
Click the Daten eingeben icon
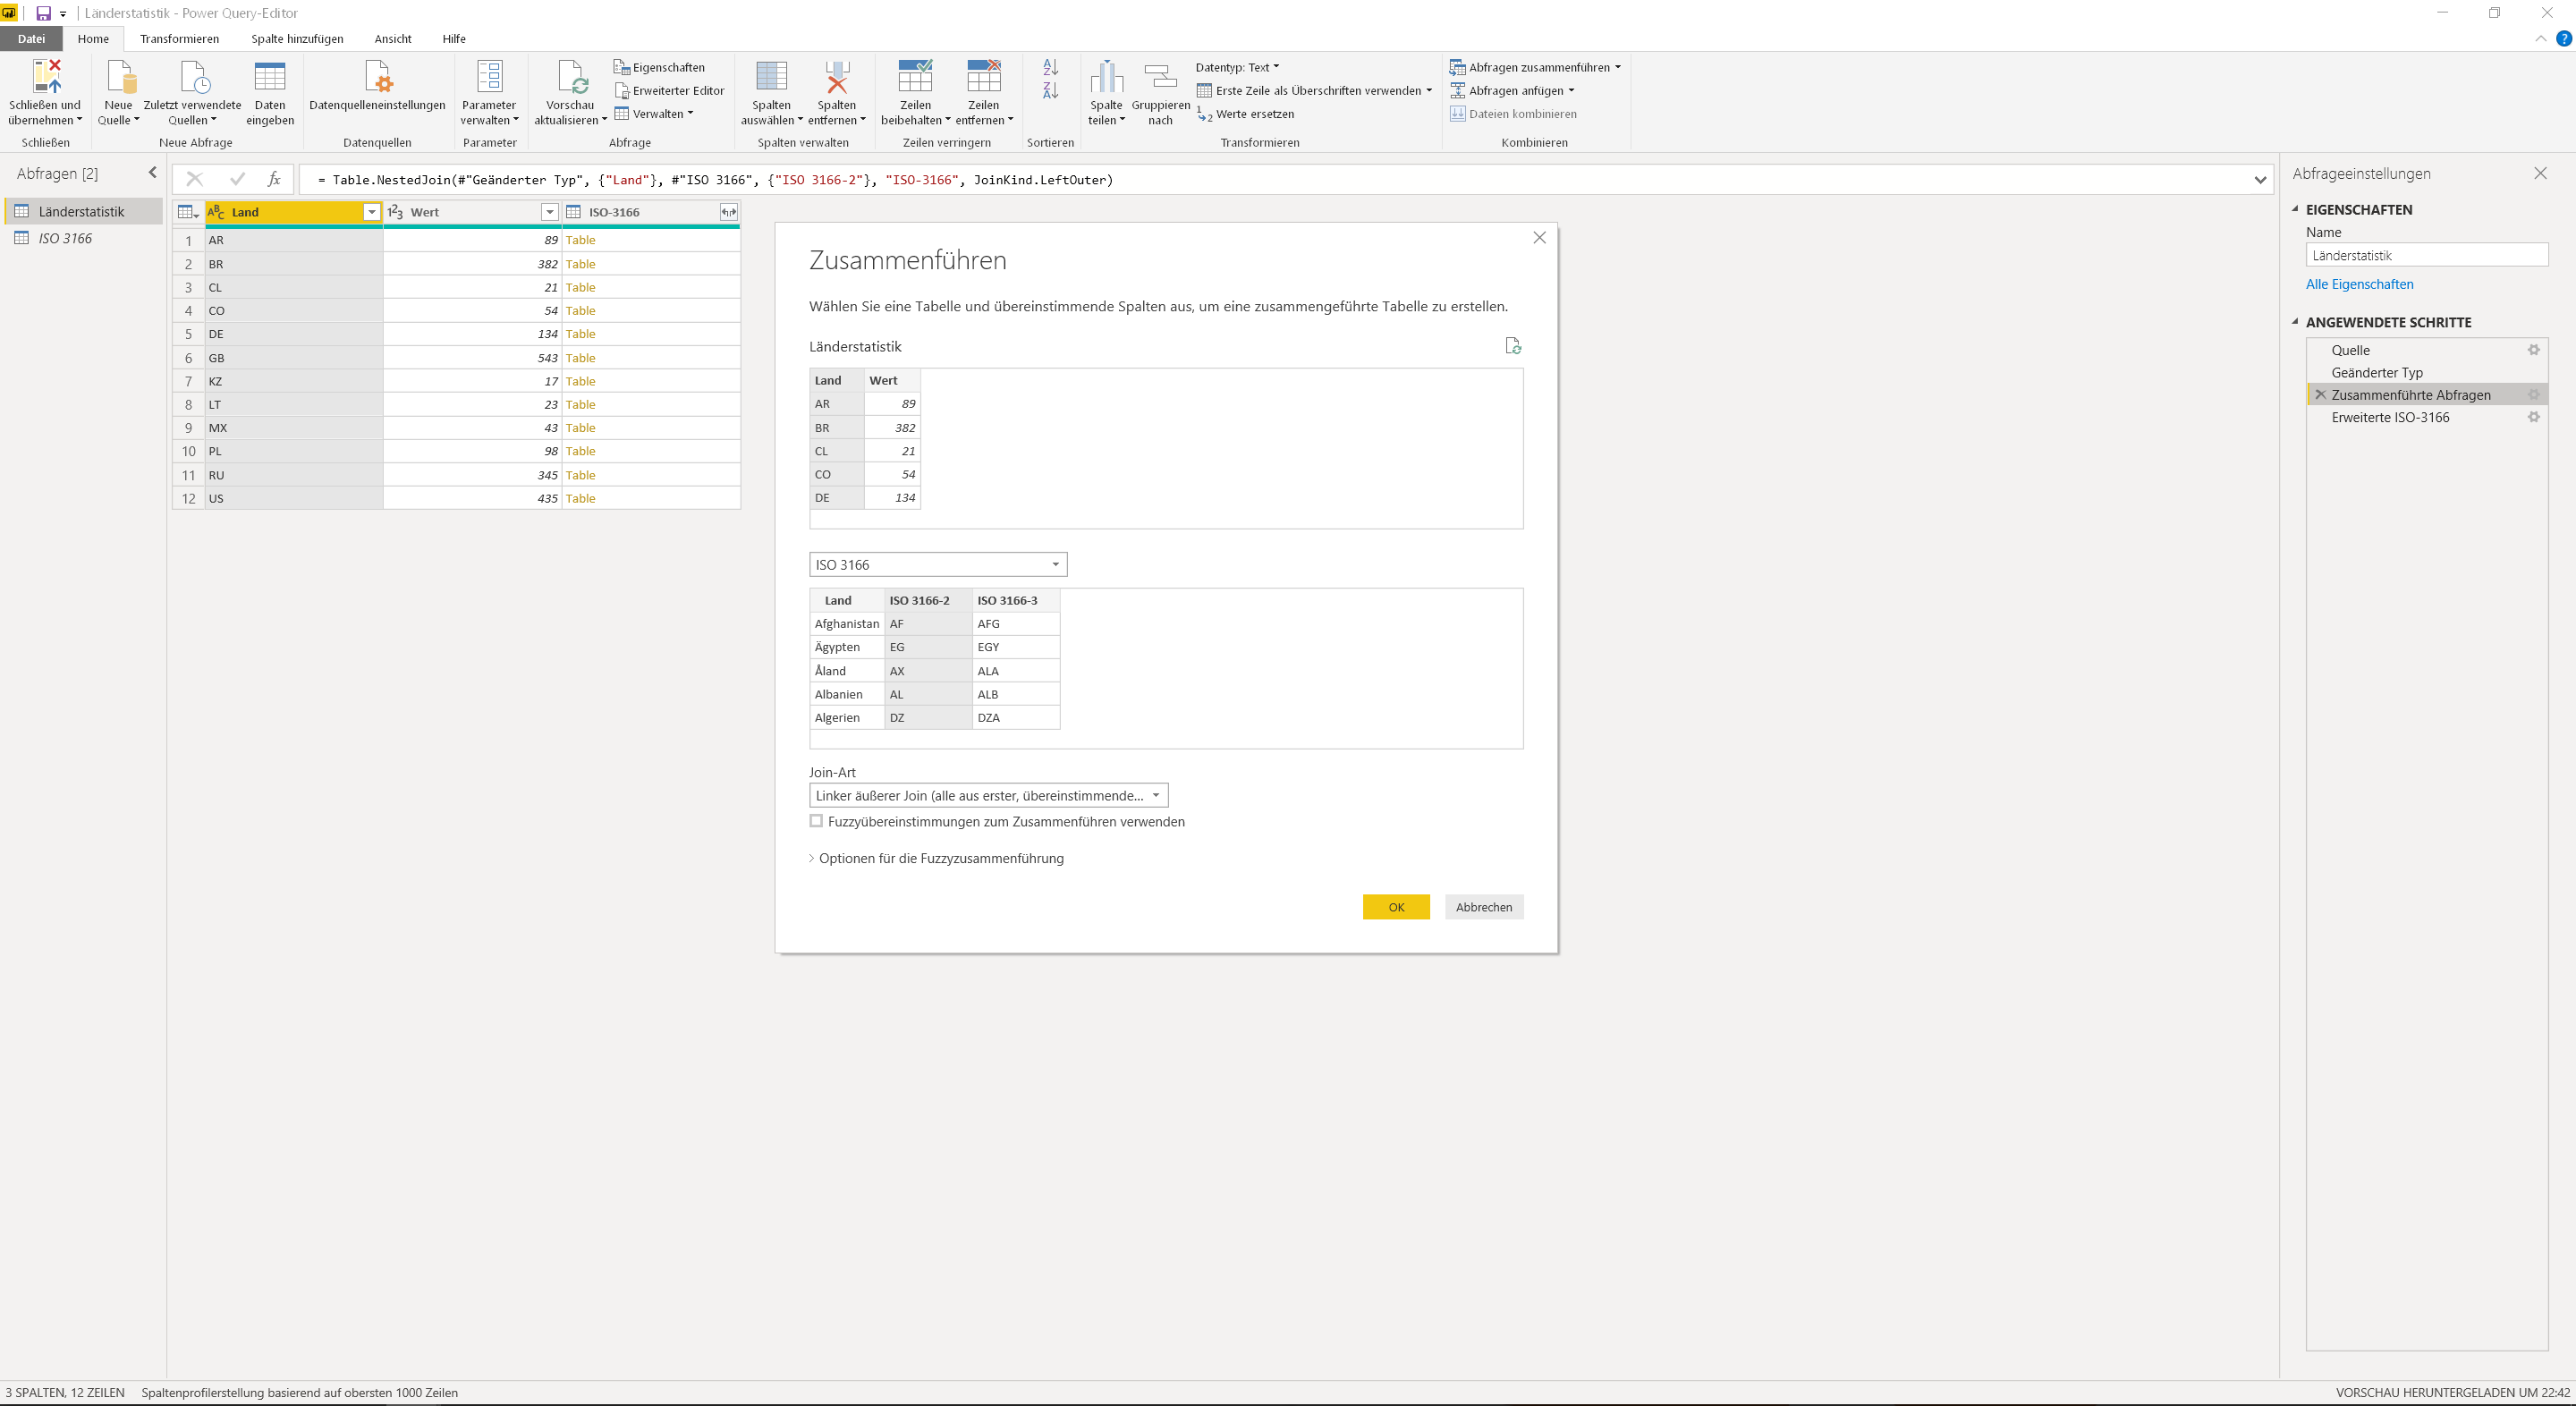pos(270,77)
